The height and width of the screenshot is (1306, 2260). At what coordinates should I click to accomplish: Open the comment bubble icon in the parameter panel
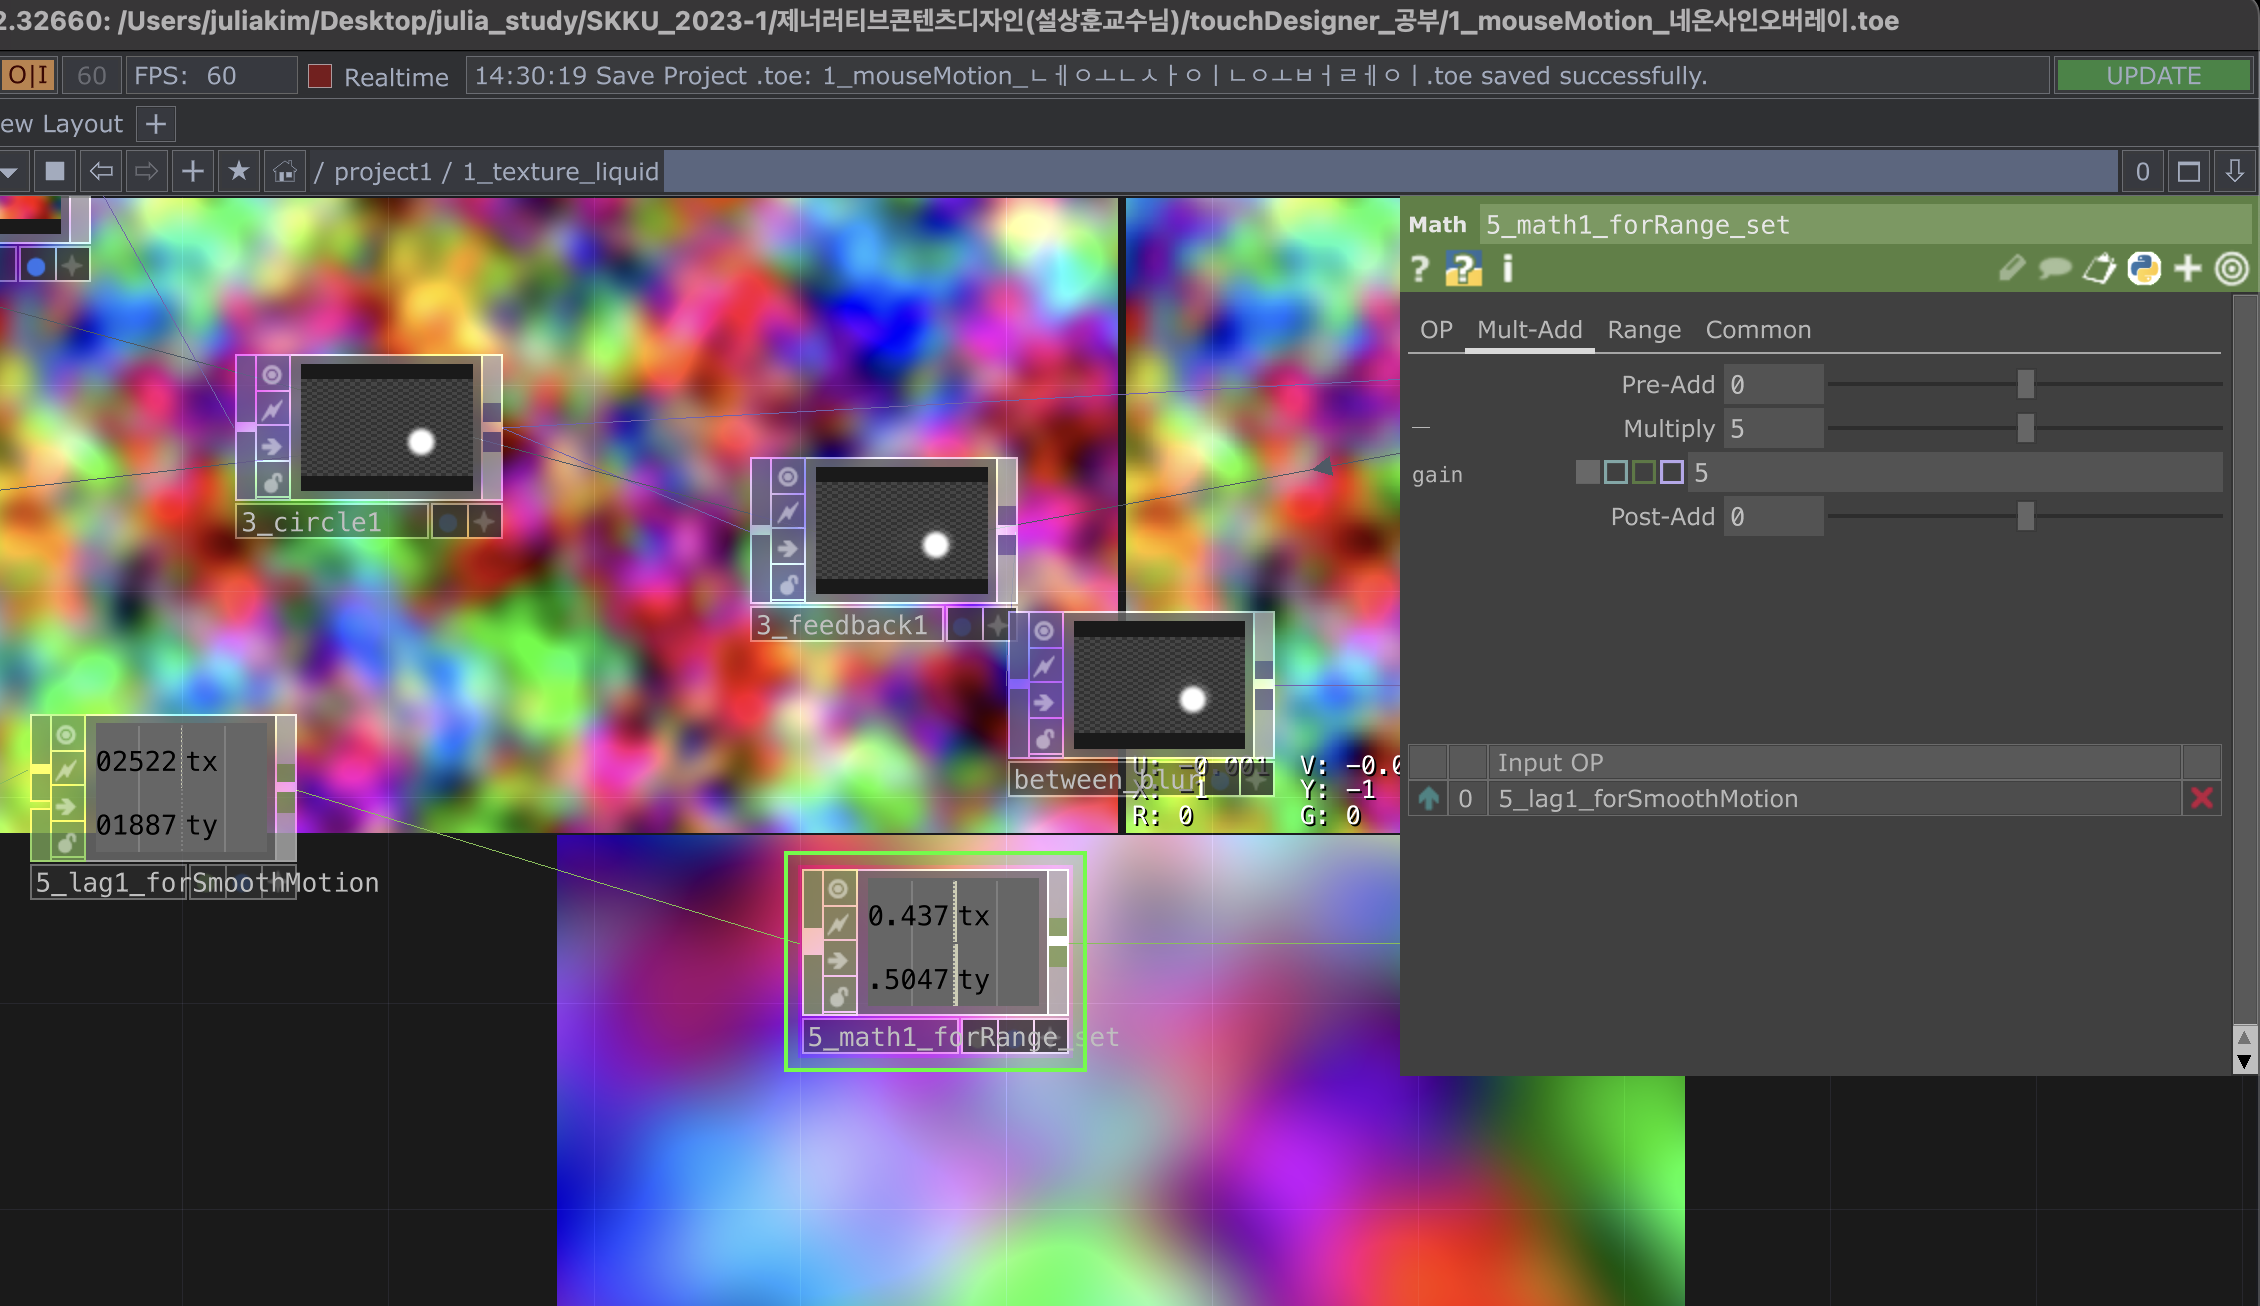coord(2055,269)
